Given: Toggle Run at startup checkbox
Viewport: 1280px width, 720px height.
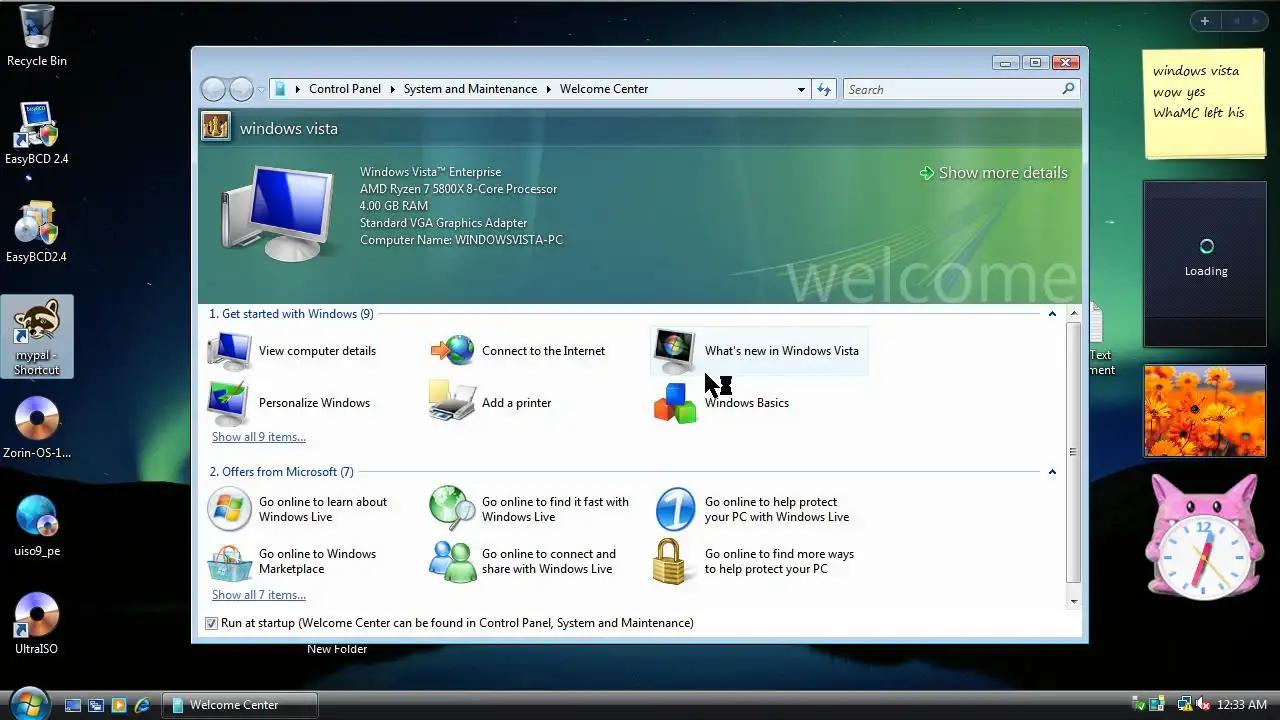Looking at the screenshot, I should 211,623.
